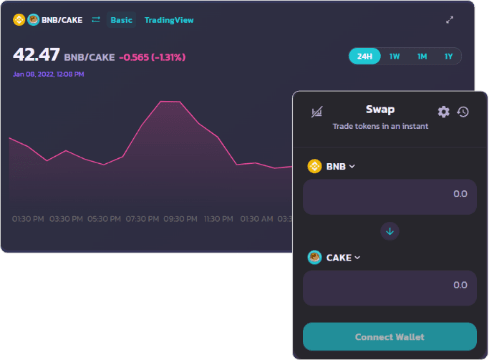Focus the BNB amount input field

point(390,197)
